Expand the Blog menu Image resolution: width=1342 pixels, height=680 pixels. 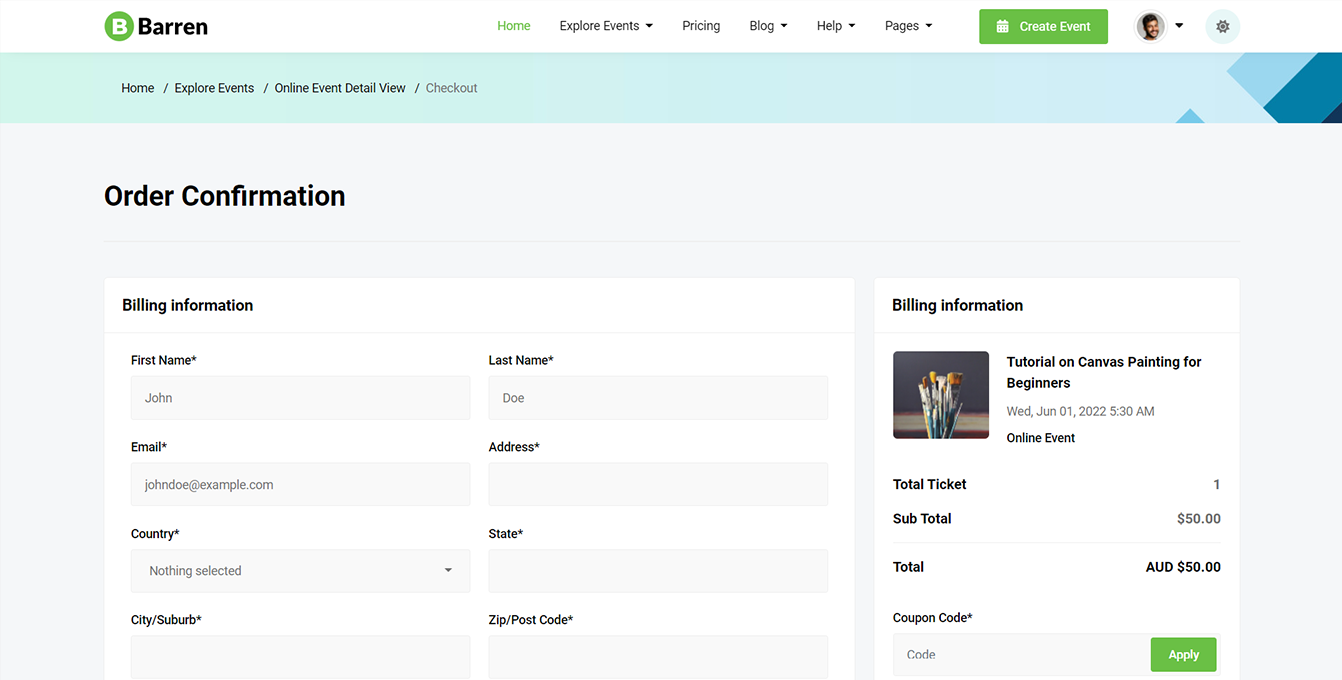768,26
